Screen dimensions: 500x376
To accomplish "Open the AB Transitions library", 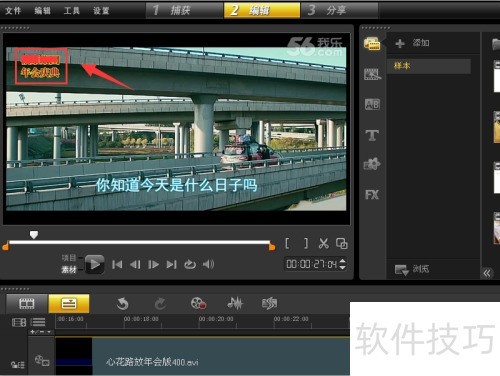I will click(372, 104).
